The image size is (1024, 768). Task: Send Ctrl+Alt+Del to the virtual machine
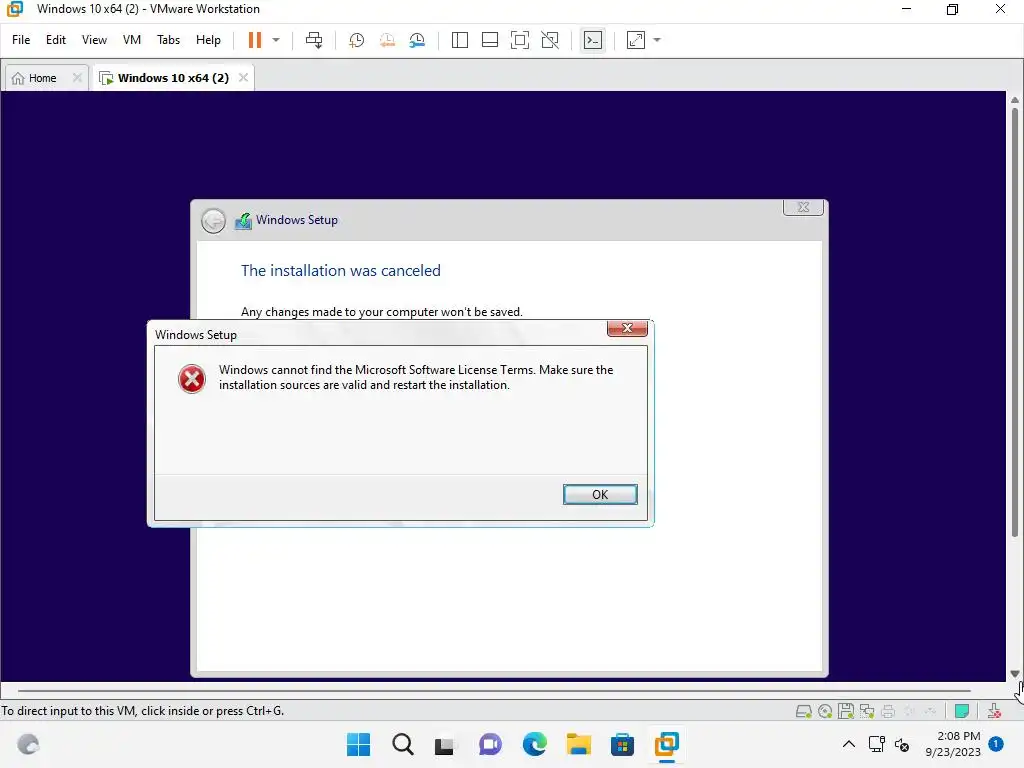(314, 40)
